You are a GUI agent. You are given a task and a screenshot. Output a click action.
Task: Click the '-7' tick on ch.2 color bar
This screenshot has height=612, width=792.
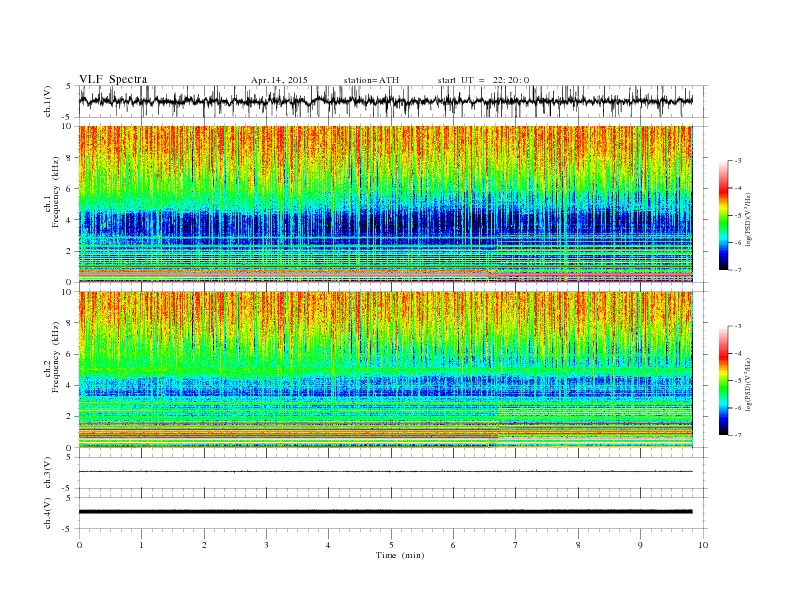tap(737, 435)
